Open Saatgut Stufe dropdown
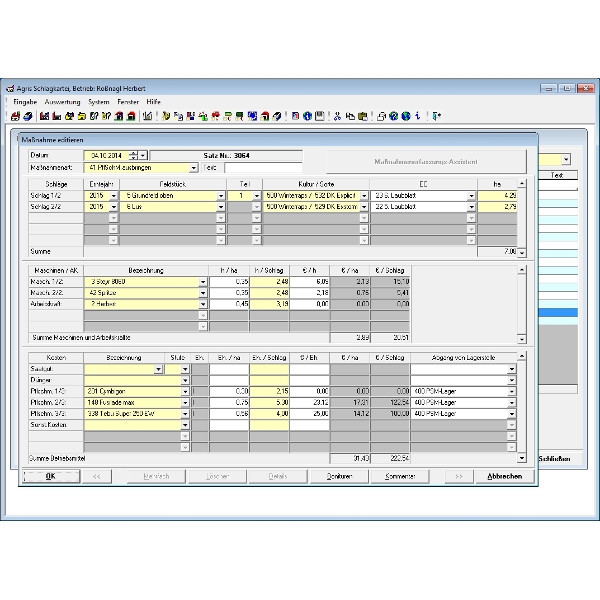Viewport: 600px width, 600px height. pos(185,369)
